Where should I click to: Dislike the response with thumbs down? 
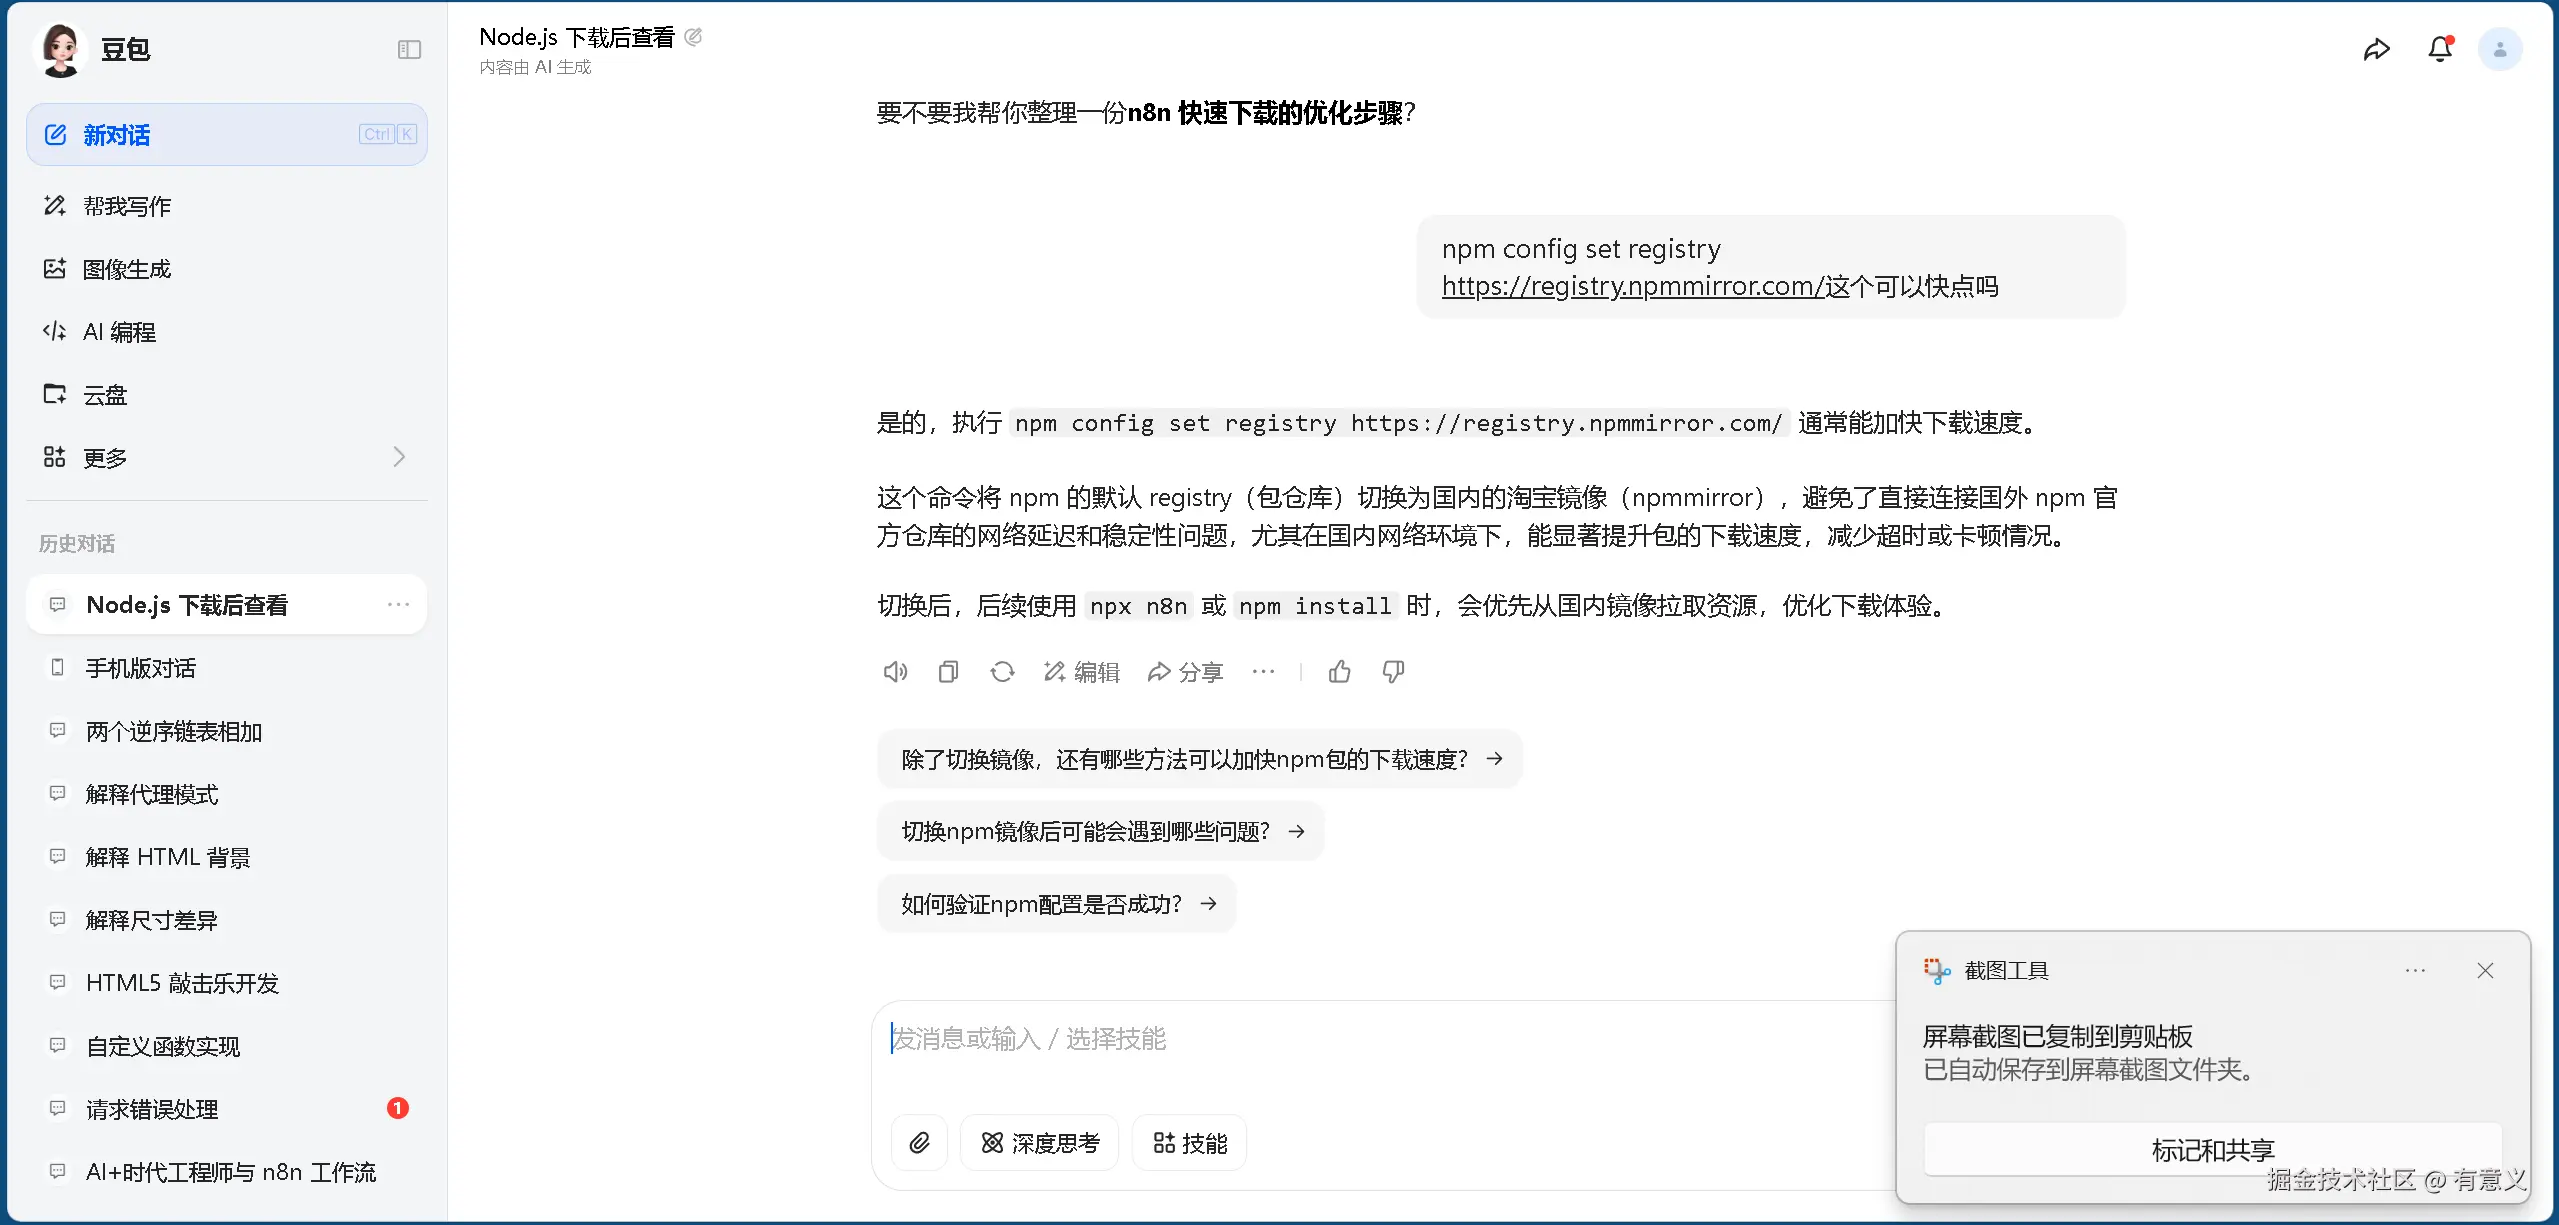(x=1393, y=672)
